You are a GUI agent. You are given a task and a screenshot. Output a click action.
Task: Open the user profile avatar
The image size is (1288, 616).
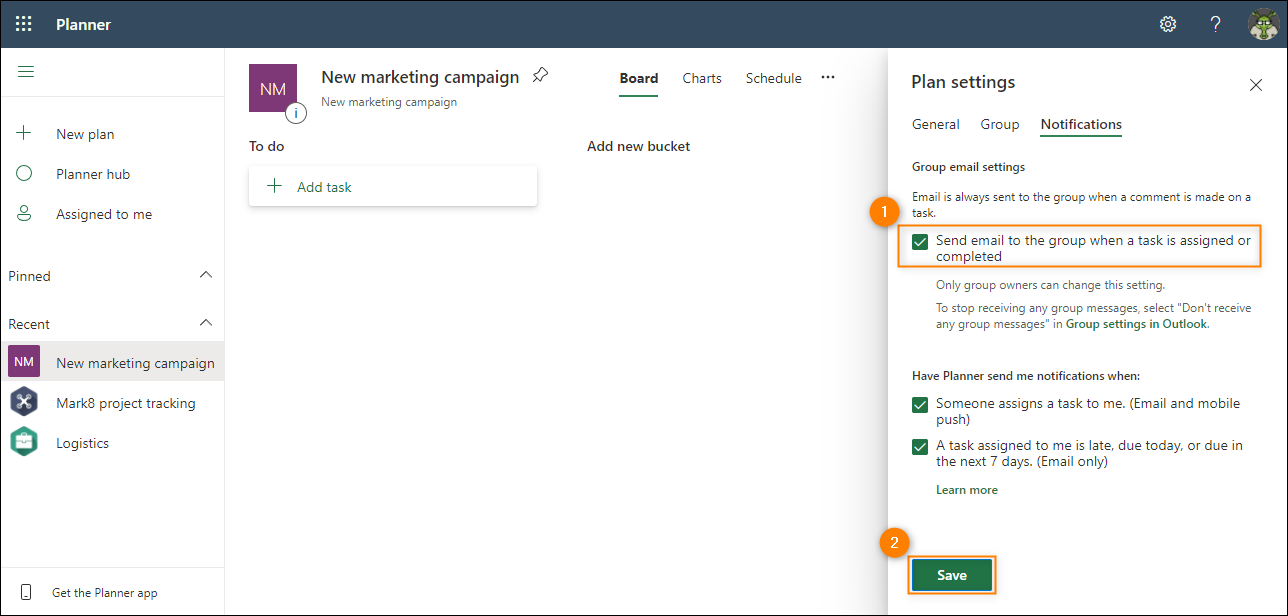point(1264,24)
